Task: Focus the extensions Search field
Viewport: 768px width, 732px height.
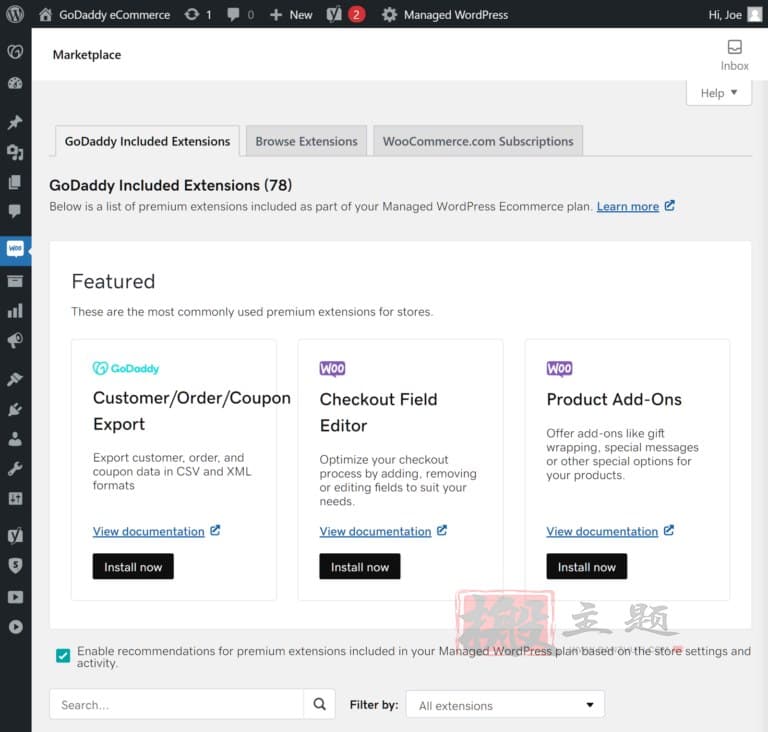Action: point(176,705)
